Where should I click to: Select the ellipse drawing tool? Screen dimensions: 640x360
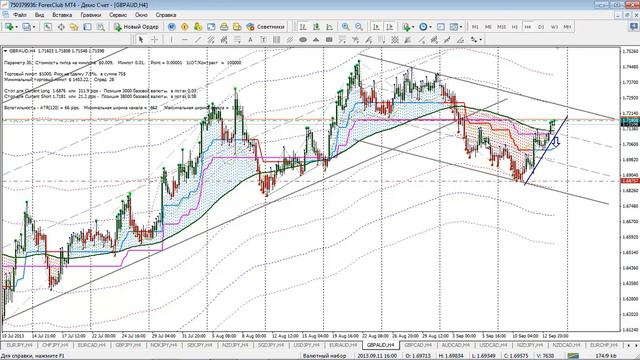[303, 40]
